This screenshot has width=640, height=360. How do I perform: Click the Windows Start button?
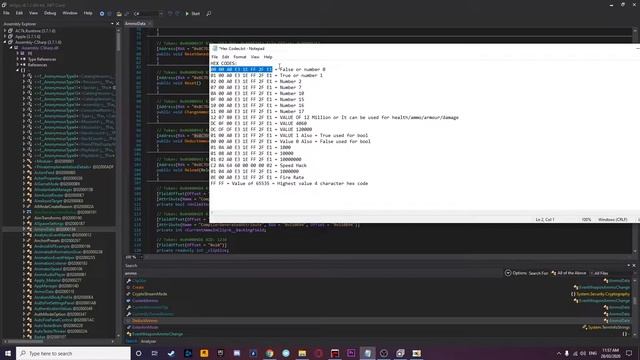click(x=8, y=353)
